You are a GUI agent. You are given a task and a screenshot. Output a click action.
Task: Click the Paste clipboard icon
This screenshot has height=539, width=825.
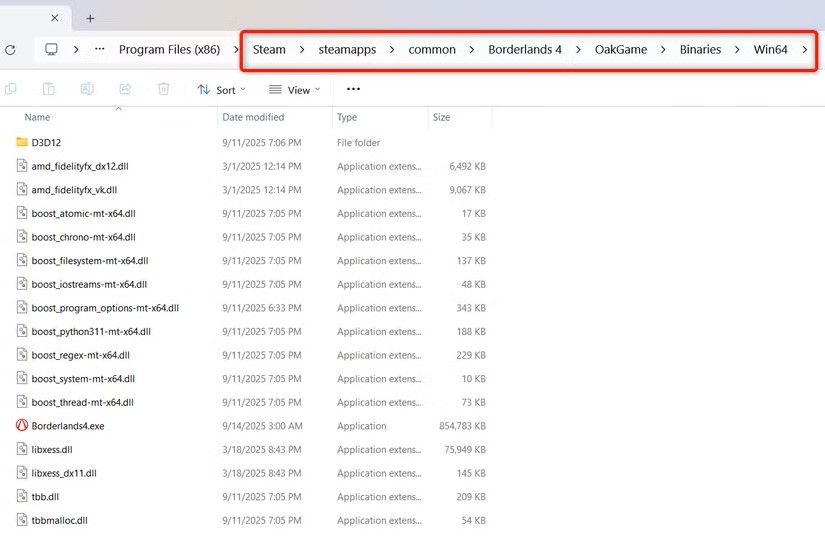48,89
